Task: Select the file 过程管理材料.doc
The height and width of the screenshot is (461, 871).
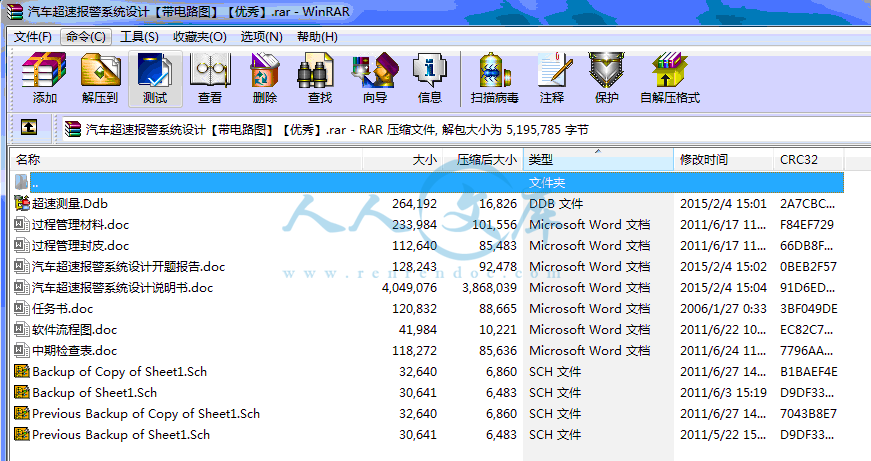Action: click(x=81, y=225)
